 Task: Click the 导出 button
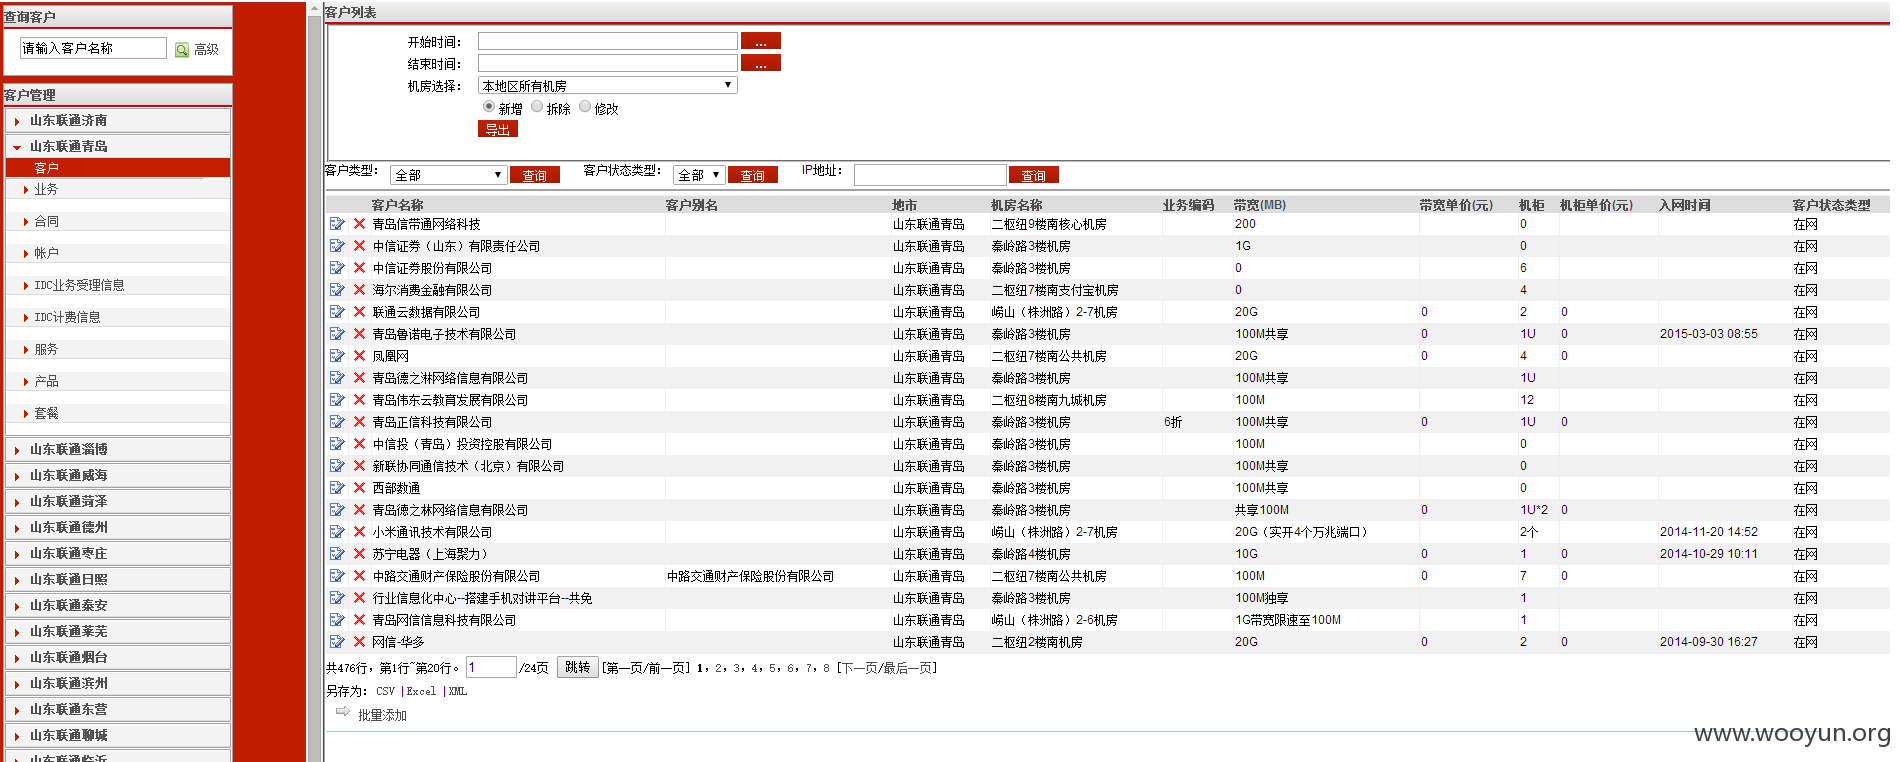click(498, 129)
